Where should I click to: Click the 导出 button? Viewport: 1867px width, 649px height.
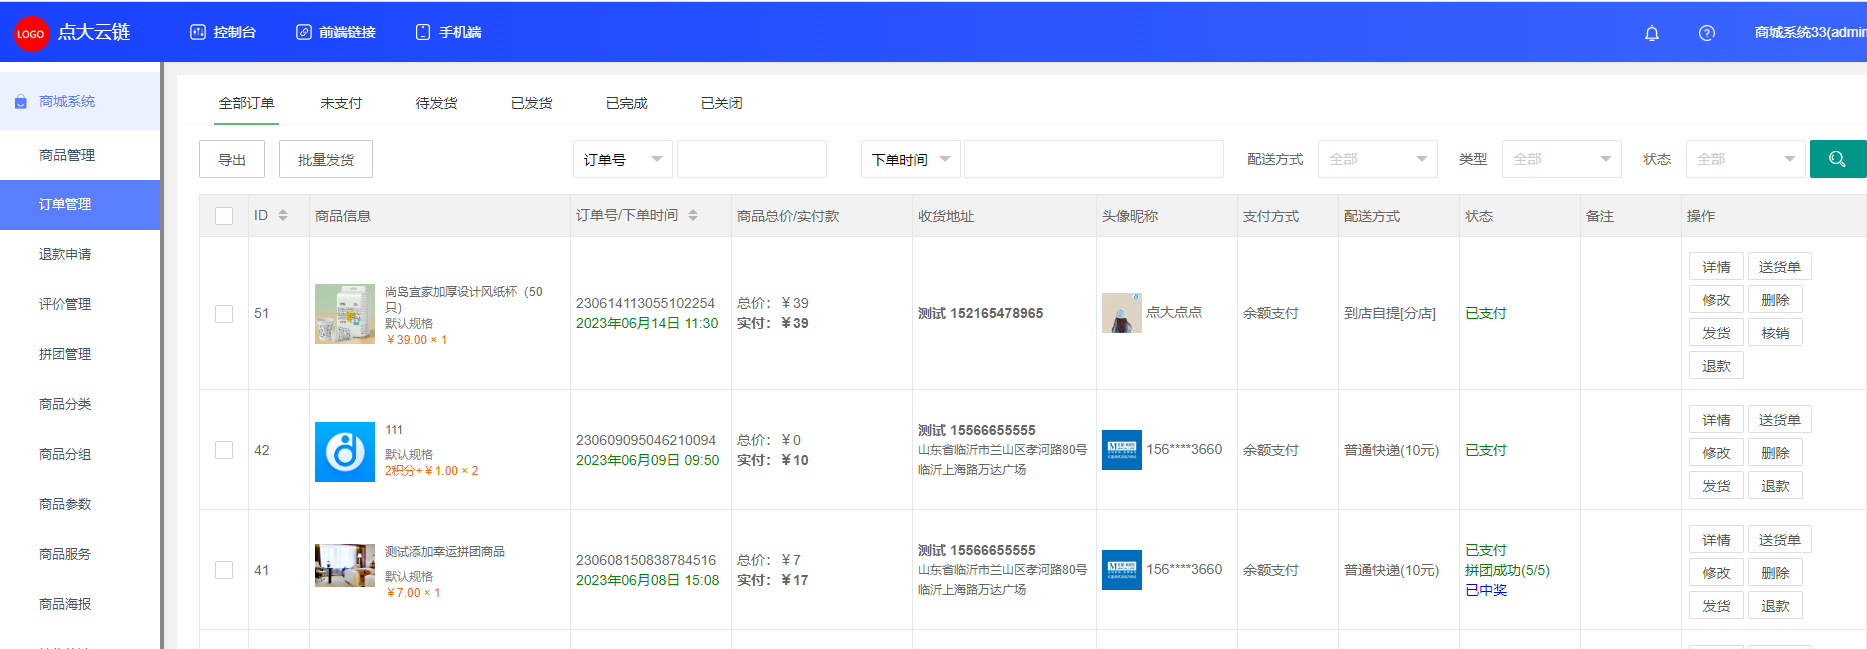pyautogui.click(x=232, y=159)
